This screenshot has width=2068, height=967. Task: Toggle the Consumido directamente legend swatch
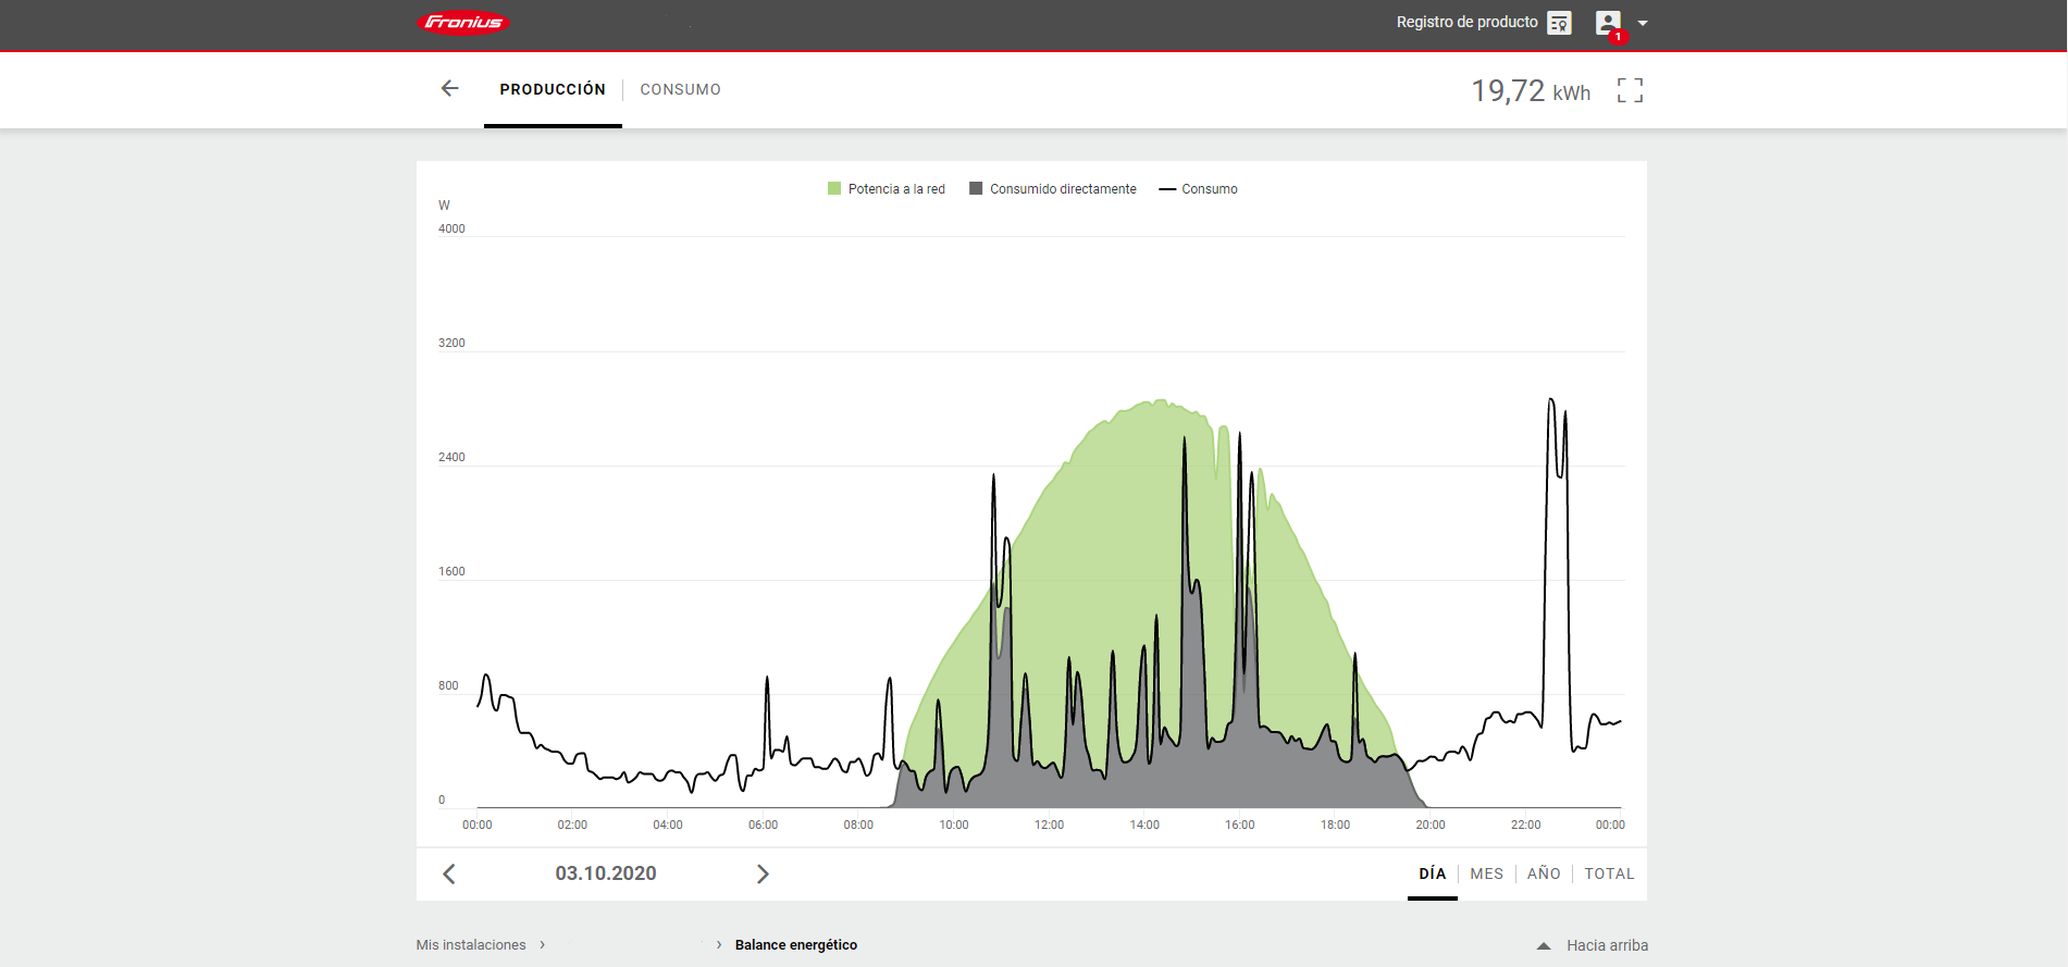pos(976,188)
